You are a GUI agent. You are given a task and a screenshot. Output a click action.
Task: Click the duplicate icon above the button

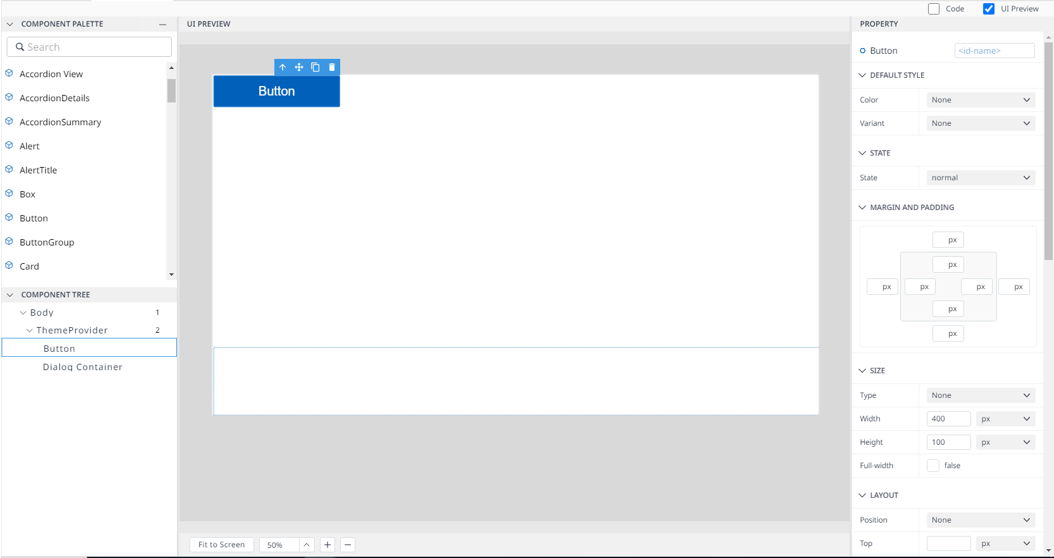coord(315,67)
